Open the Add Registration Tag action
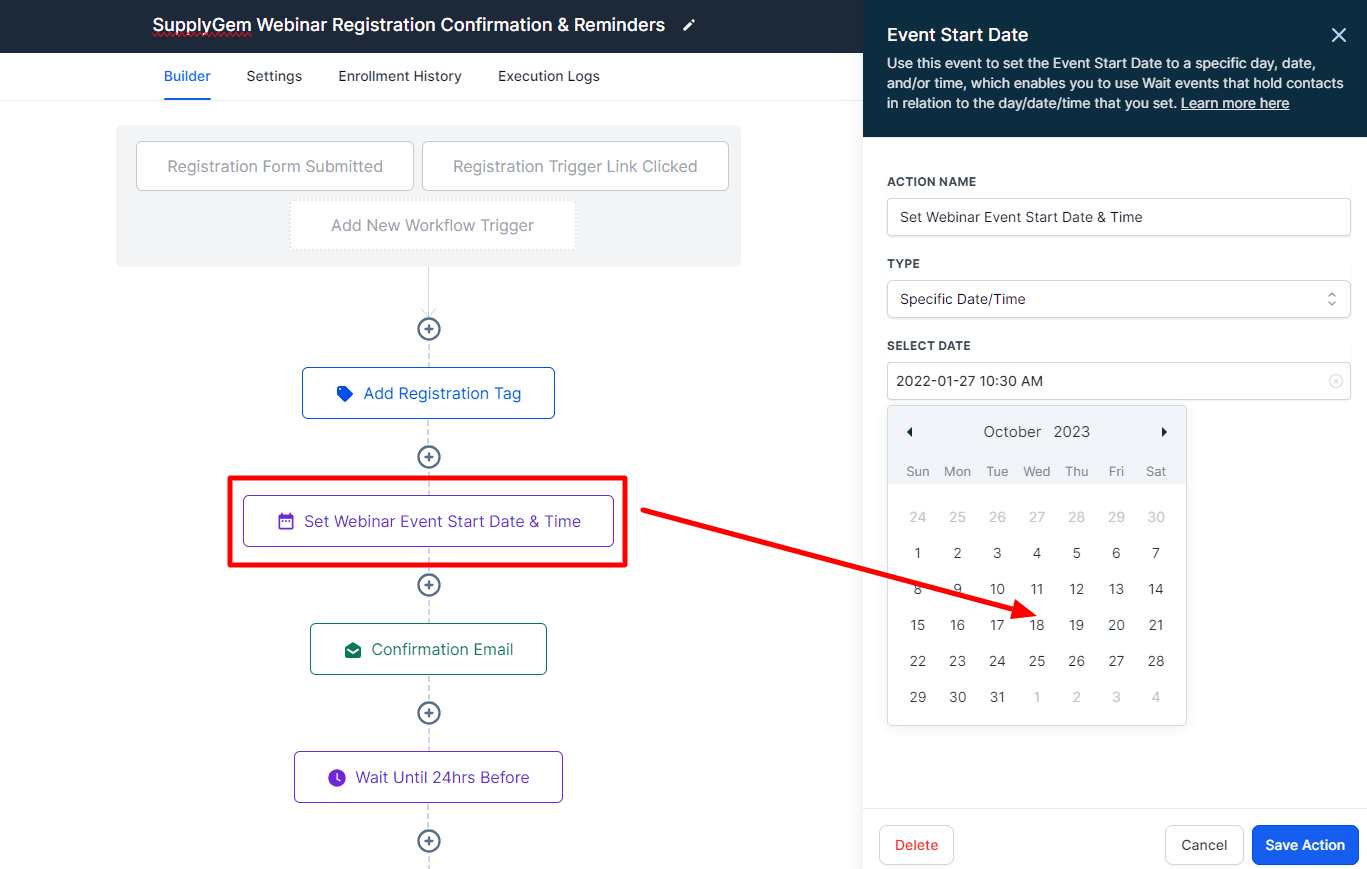The image size is (1367, 869). [428, 393]
